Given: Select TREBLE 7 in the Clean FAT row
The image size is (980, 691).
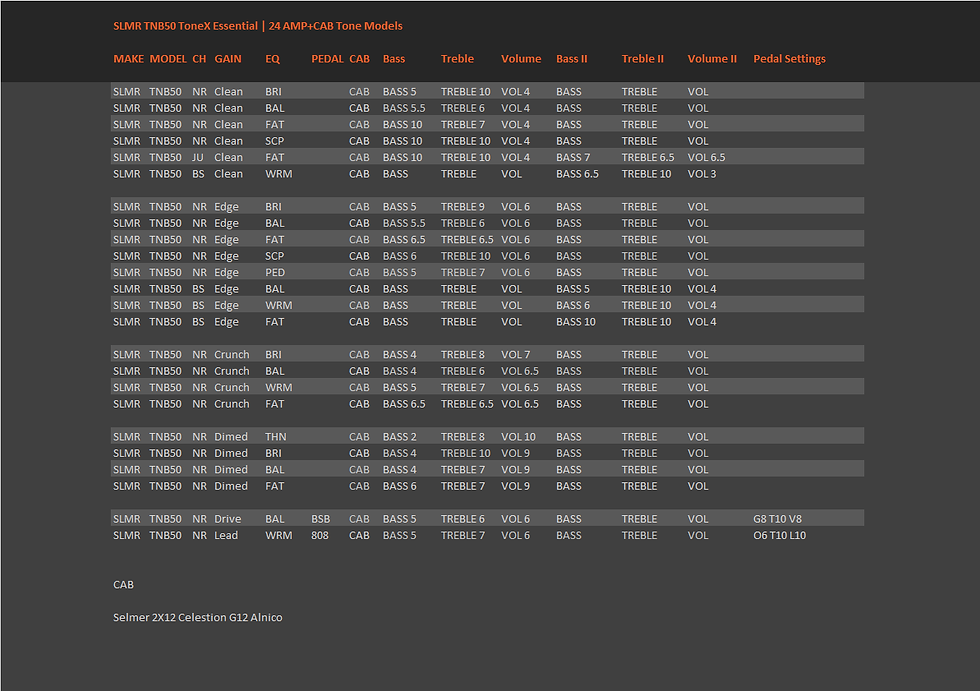Looking at the screenshot, I should [x=462, y=124].
